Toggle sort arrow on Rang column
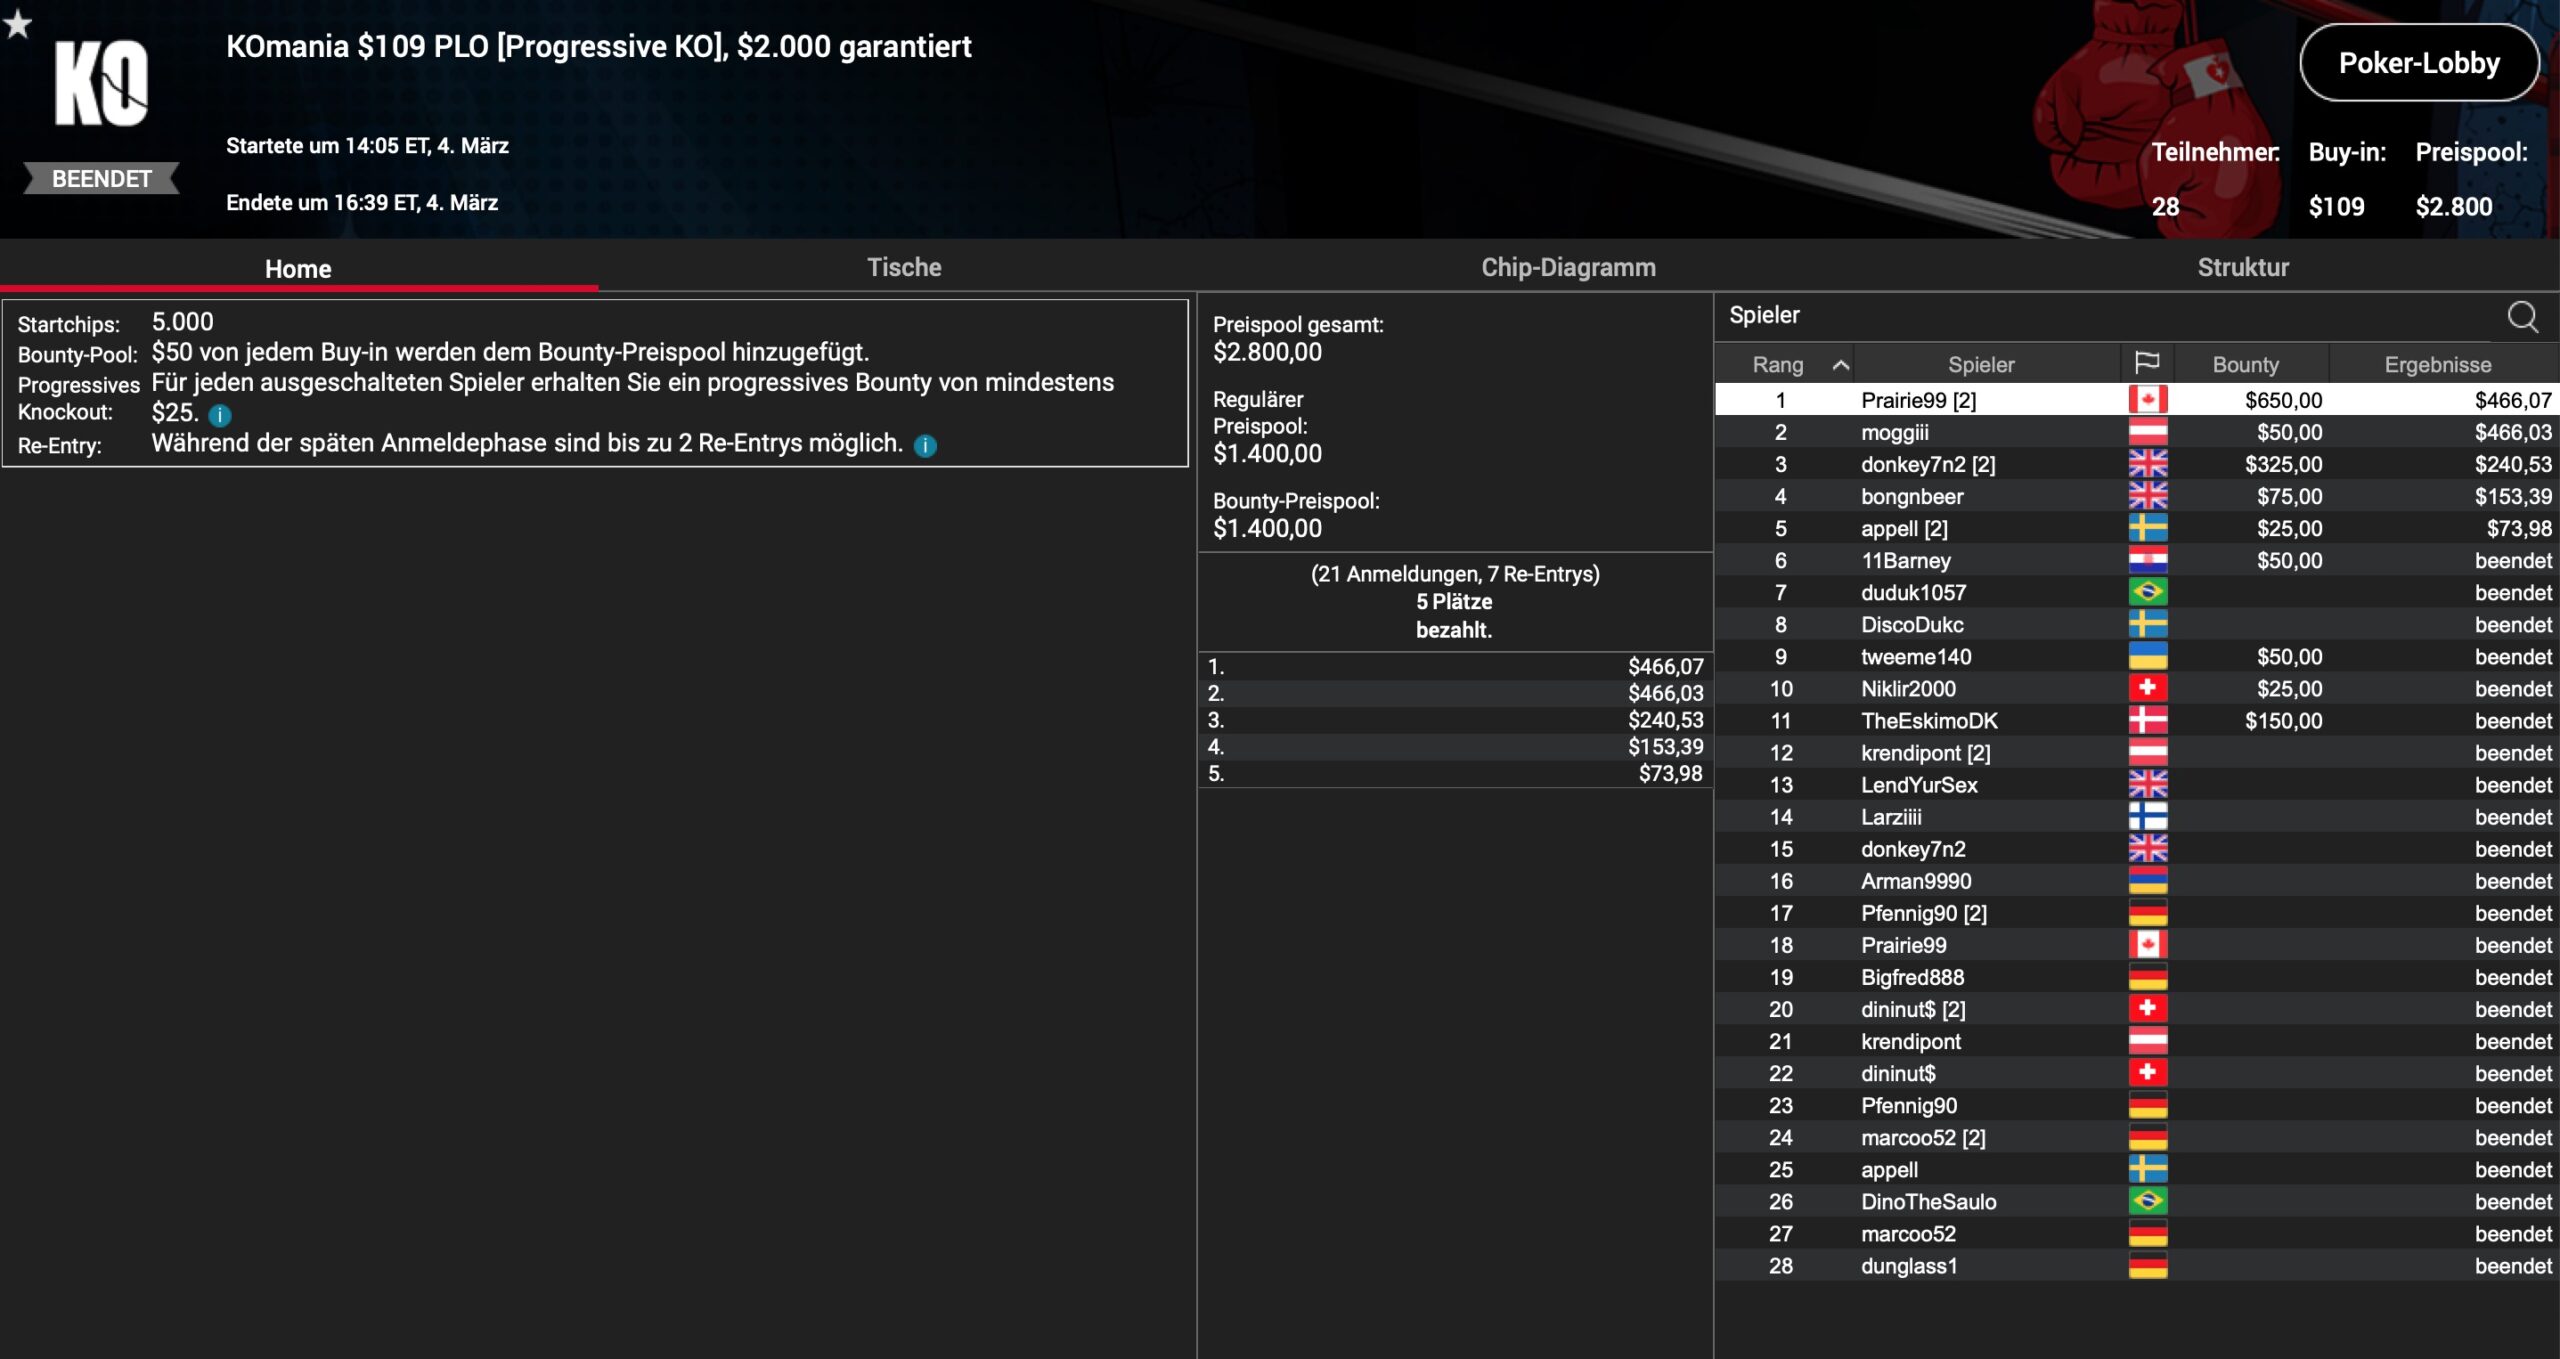2560x1359 pixels. pyautogui.click(x=1840, y=365)
